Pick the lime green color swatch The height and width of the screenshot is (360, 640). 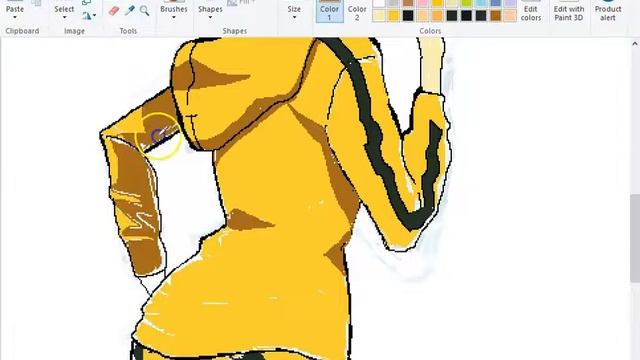467,3
